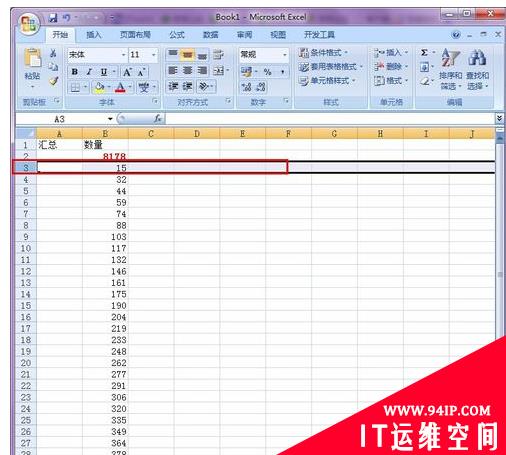
Task: Toggle Bold formatting
Action: click(x=75, y=72)
